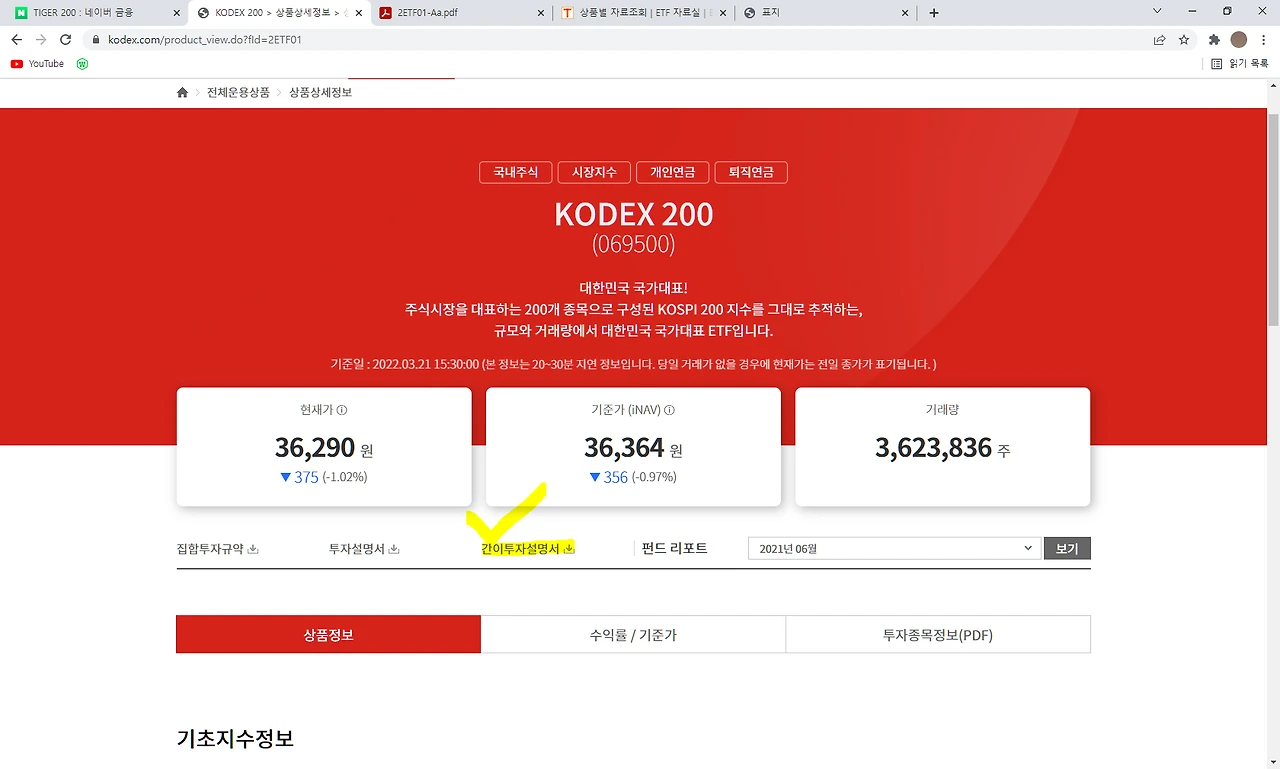Select the 국내주식 tag
Viewport: 1280px width, 769px height.
click(516, 172)
